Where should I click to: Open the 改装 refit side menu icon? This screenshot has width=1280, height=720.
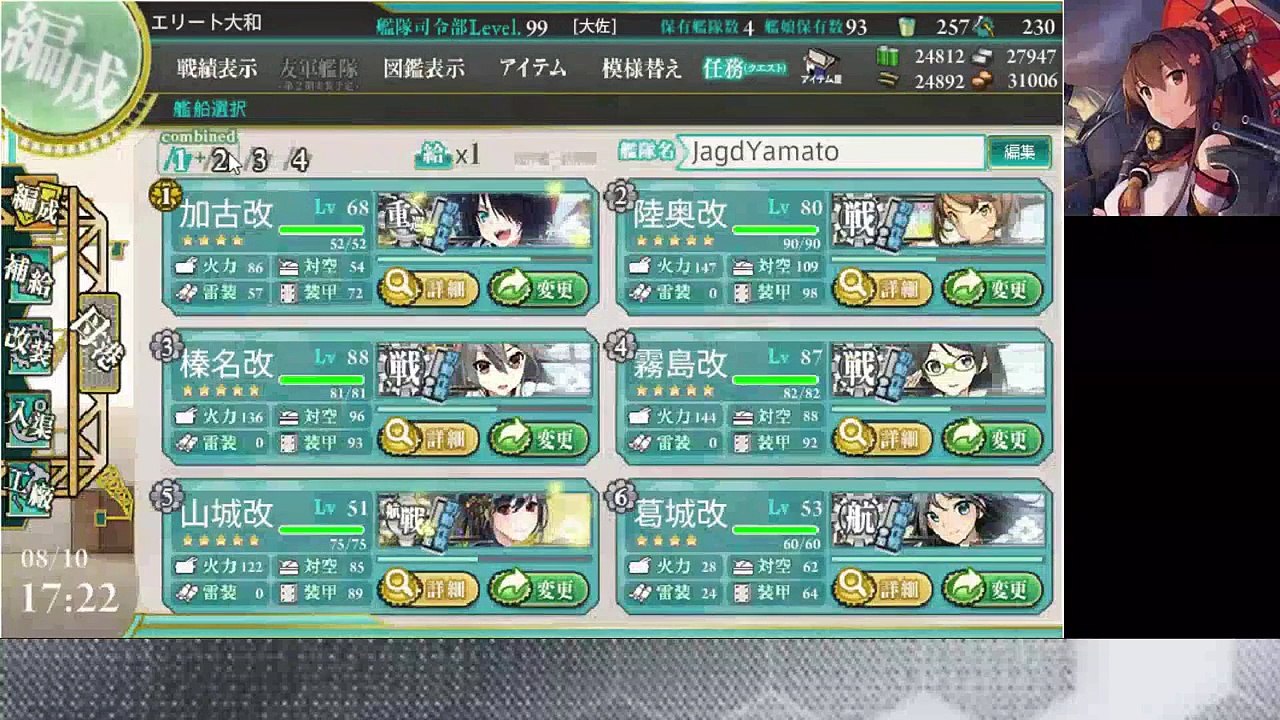pyautogui.click(x=29, y=344)
